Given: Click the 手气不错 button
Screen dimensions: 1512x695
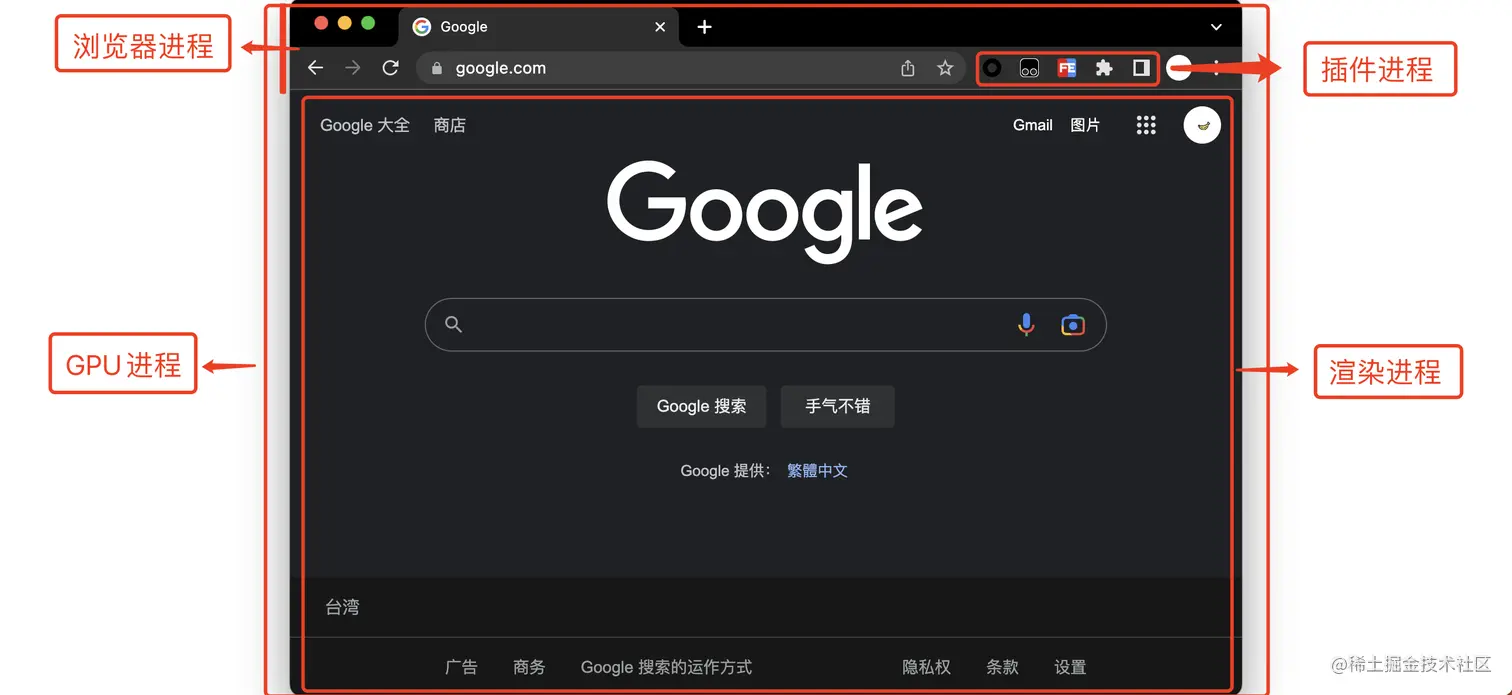Looking at the screenshot, I should (838, 406).
